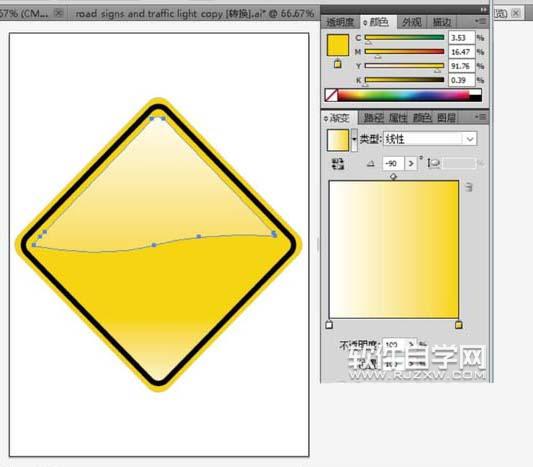
Task: Select the white left gradient stop
Action: pos(329,325)
